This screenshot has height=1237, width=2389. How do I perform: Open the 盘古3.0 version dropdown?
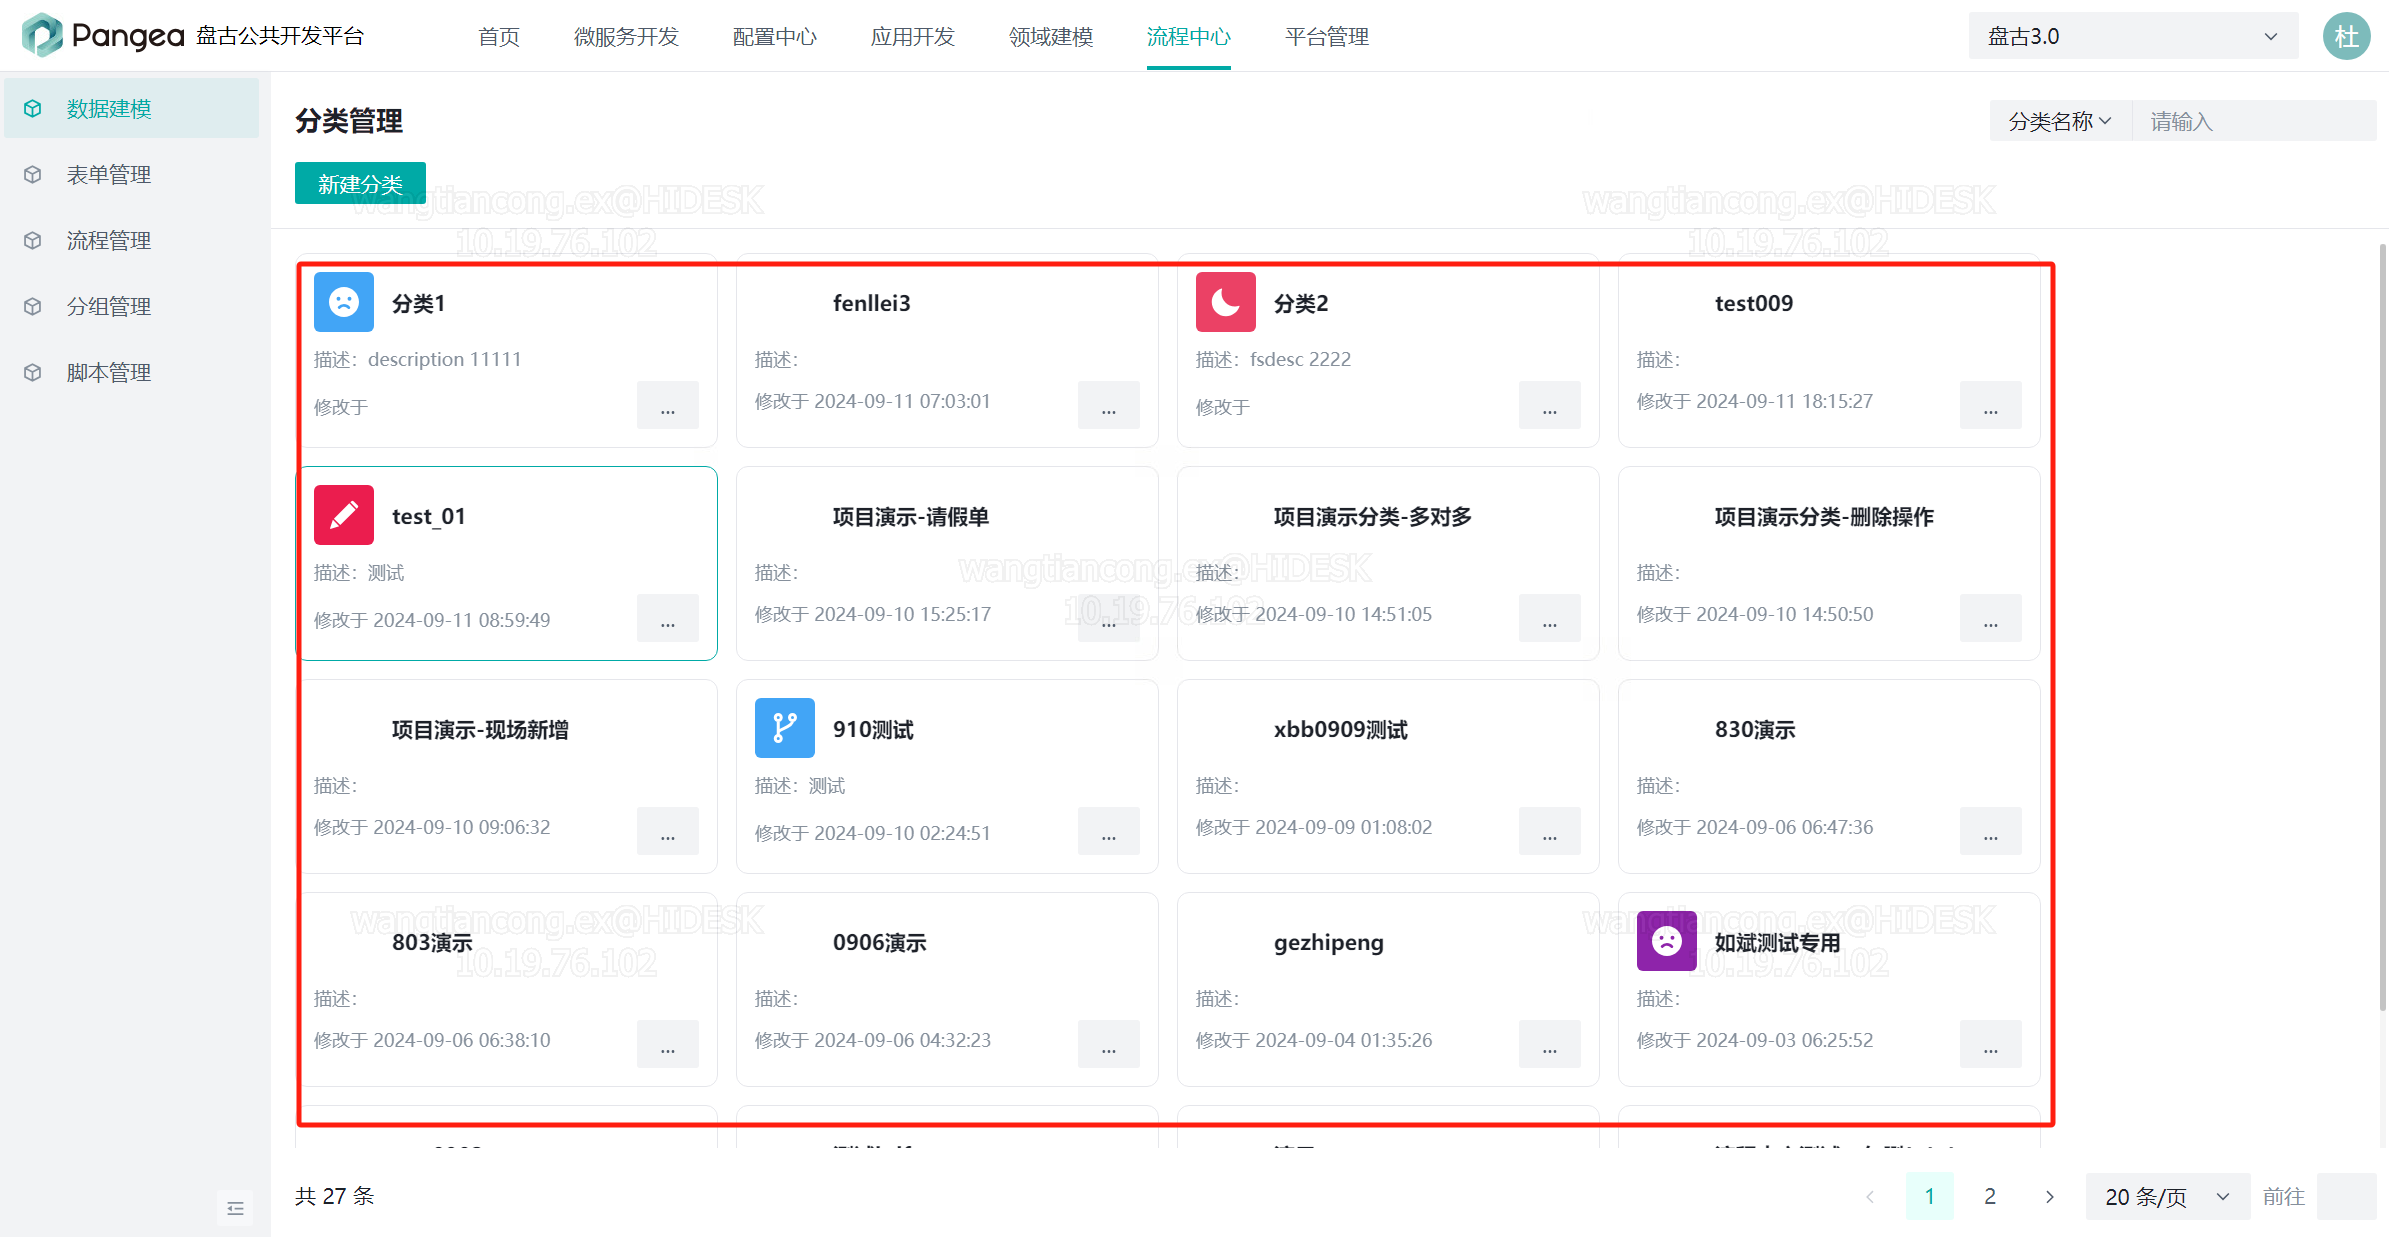pyautogui.click(x=2133, y=36)
